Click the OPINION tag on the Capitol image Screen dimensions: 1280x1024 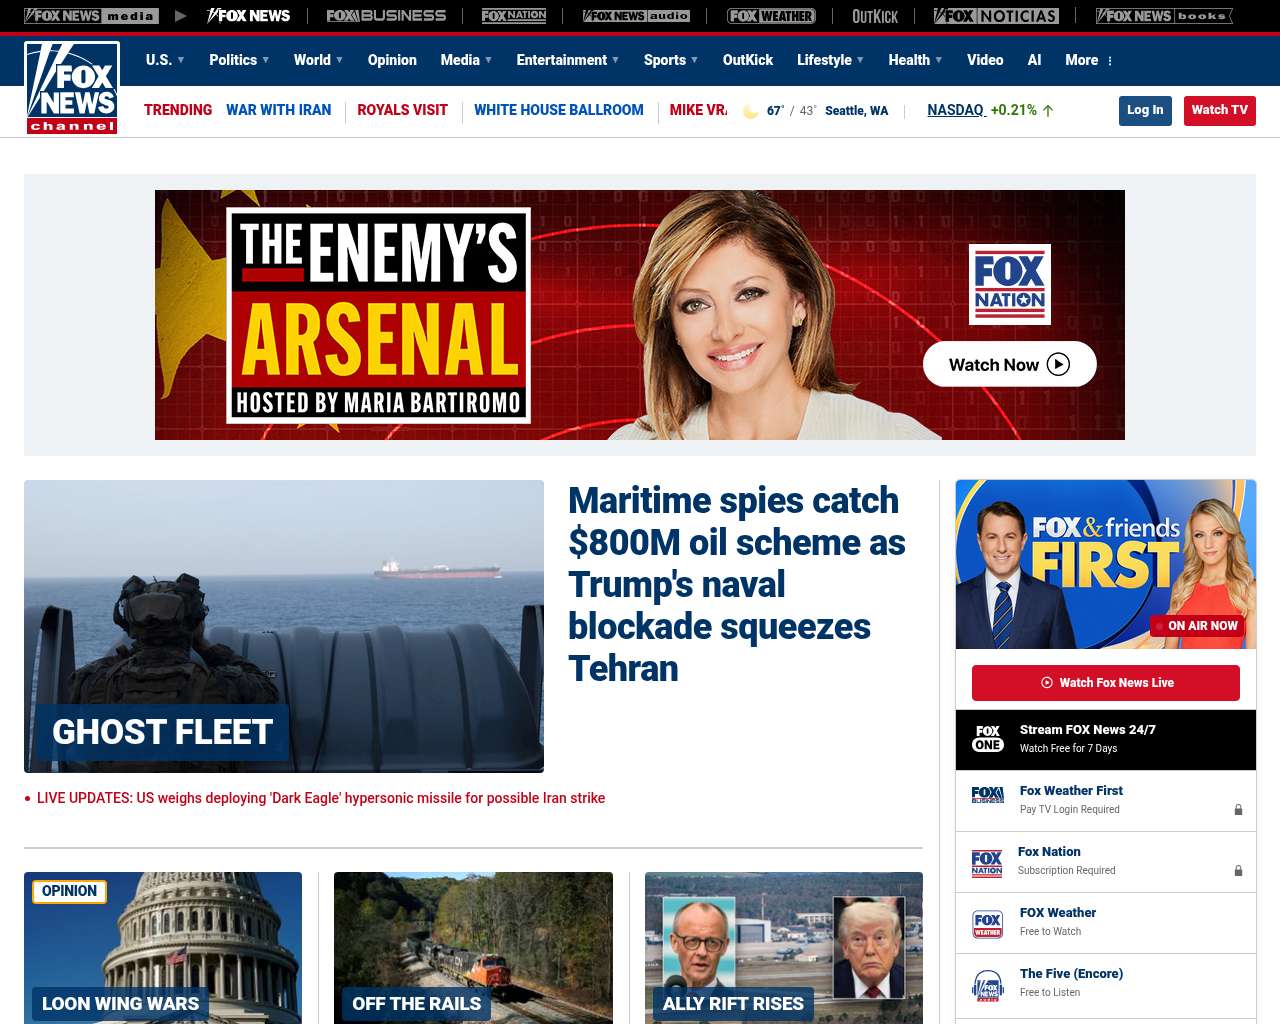click(x=70, y=891)
